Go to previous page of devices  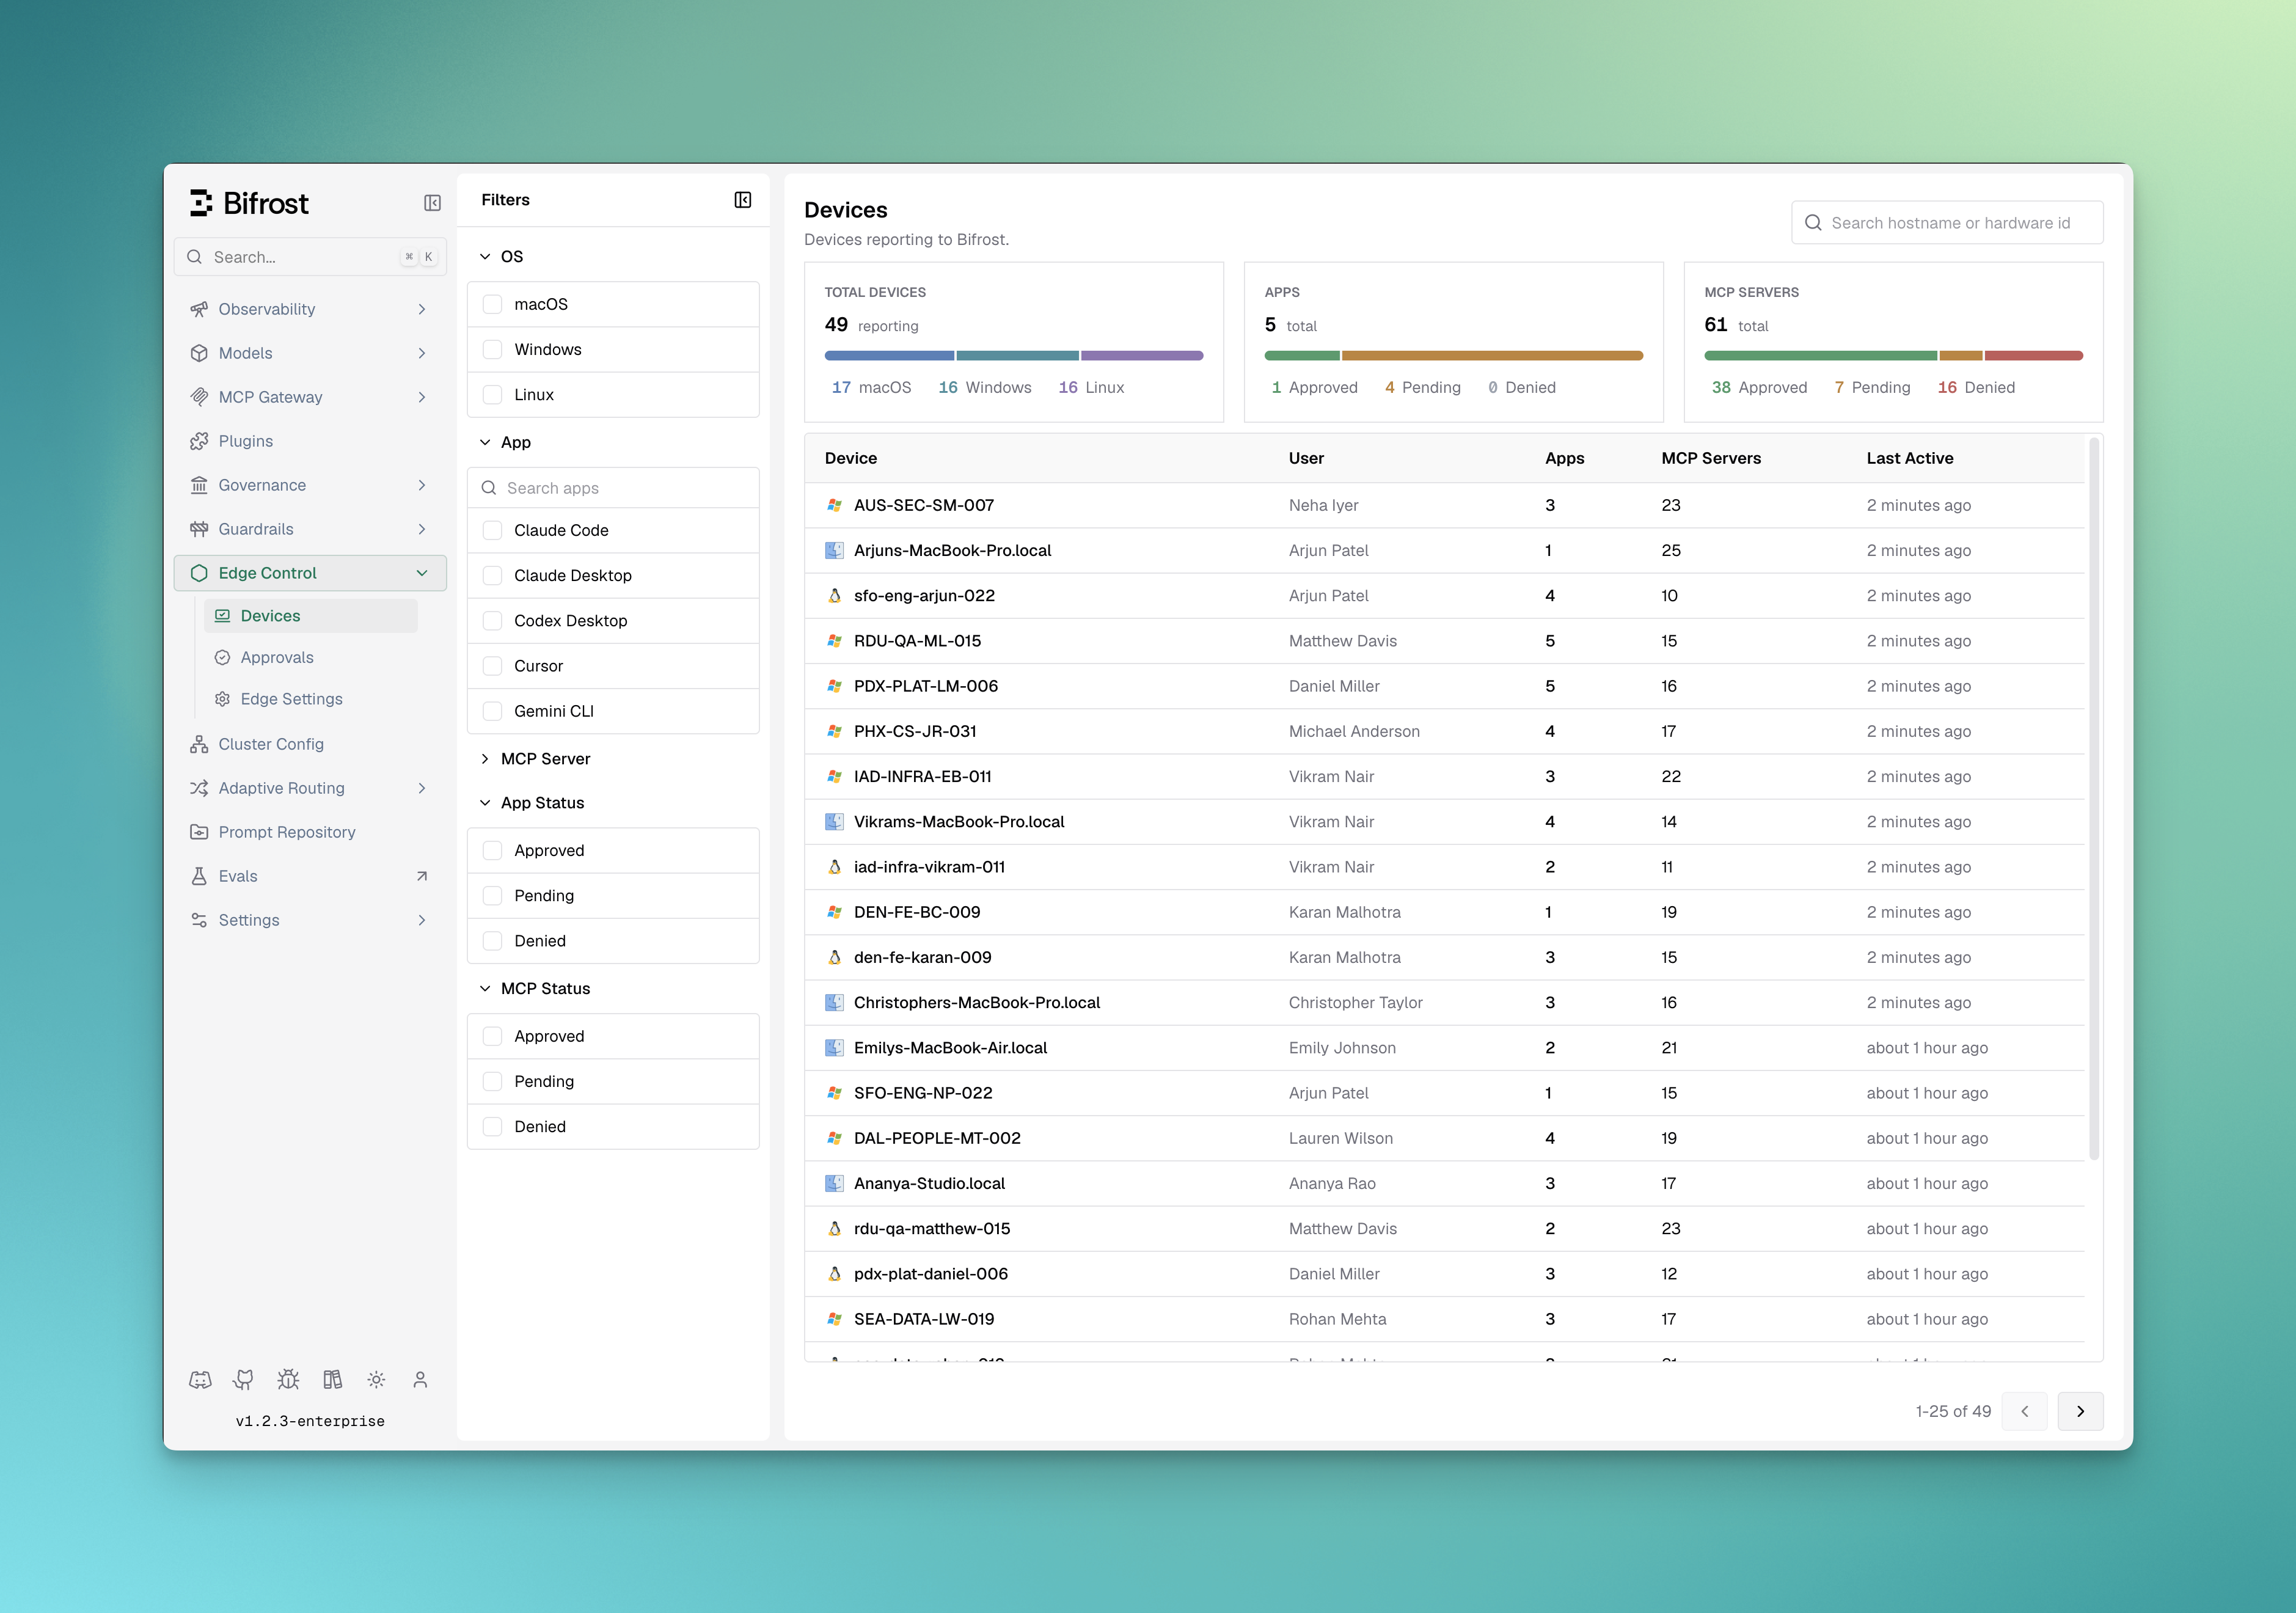[2024, 1411]
